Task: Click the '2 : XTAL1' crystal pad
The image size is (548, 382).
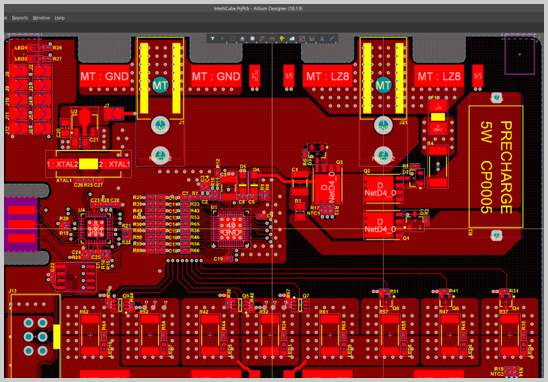Action: click(114, 164)
